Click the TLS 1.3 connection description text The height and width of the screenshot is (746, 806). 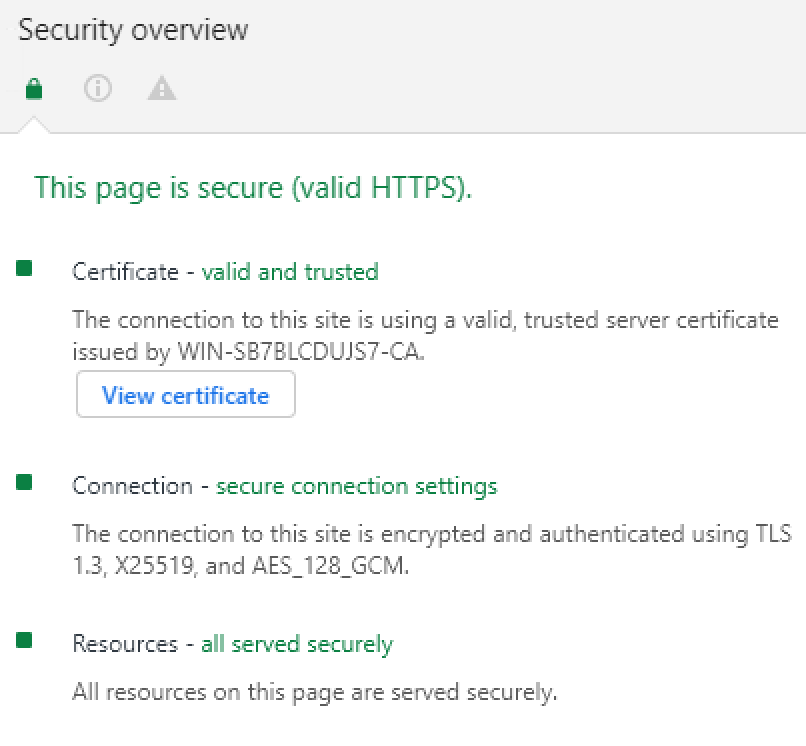coord(432,534)
